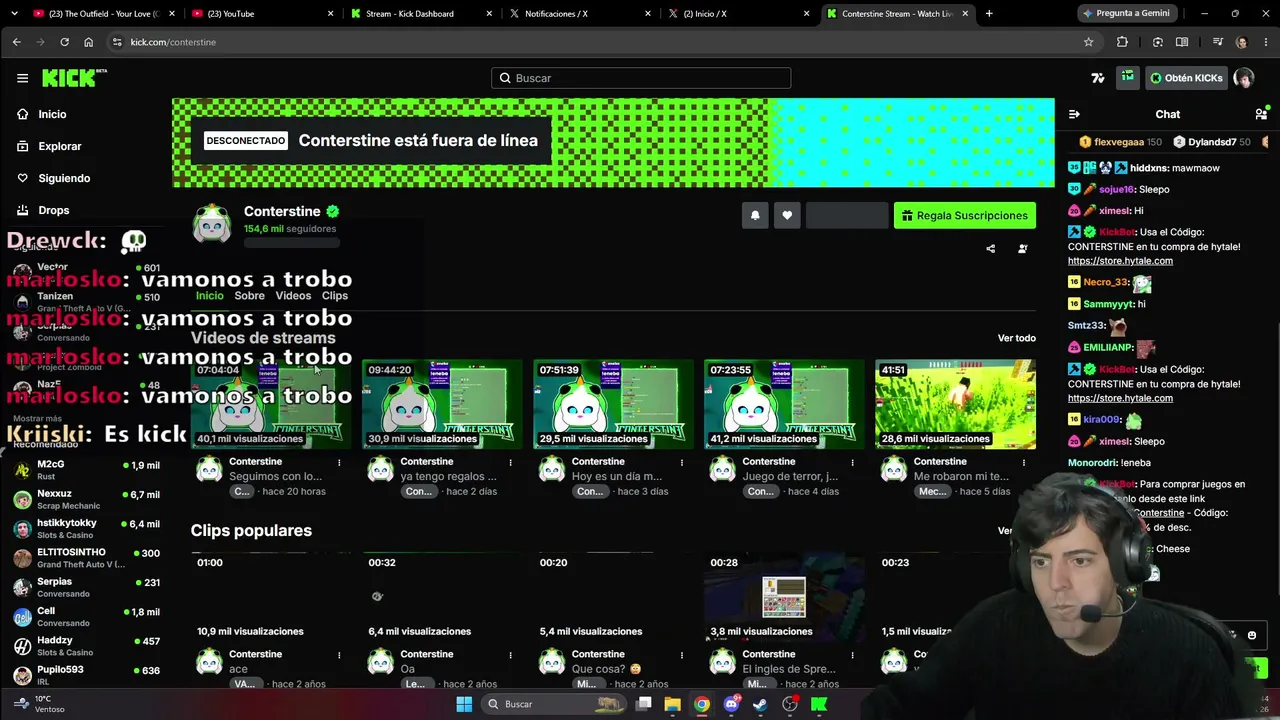This screenshot has height=720, width=1280.
Task: Click the user report icon beside share
Action: 1022,249
